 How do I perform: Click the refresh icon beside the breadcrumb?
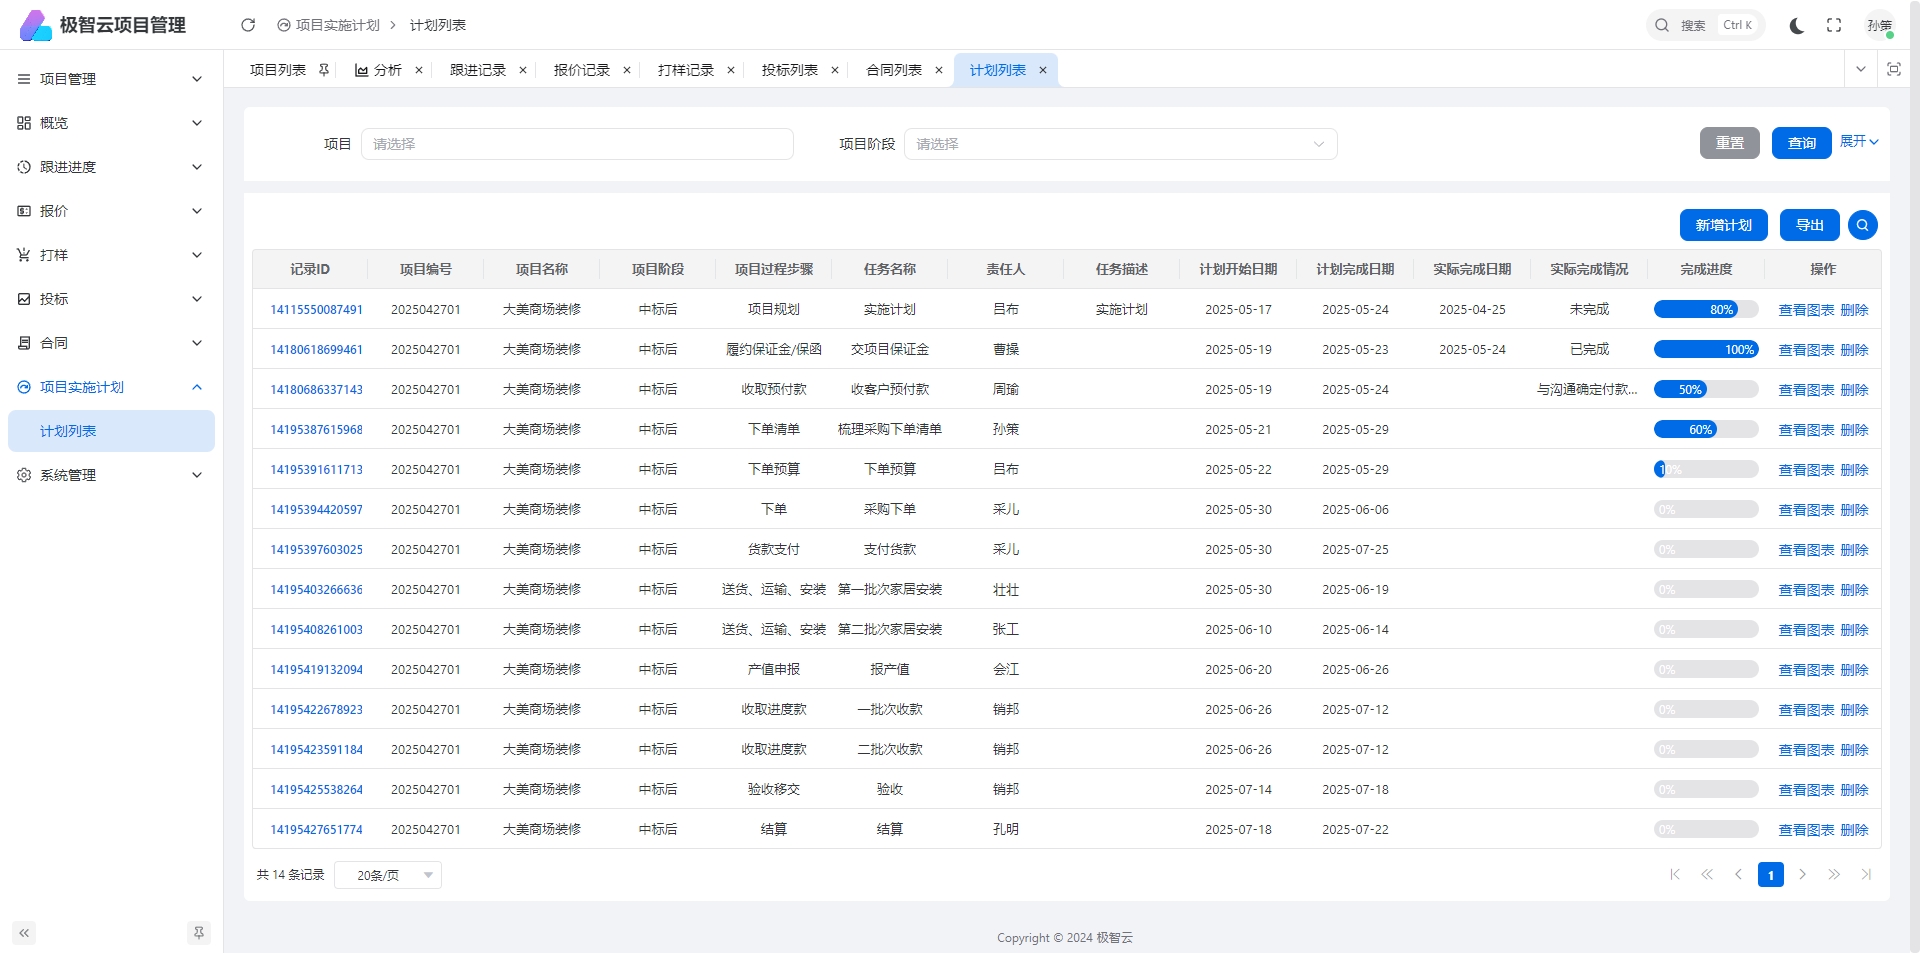coord(248,25)
